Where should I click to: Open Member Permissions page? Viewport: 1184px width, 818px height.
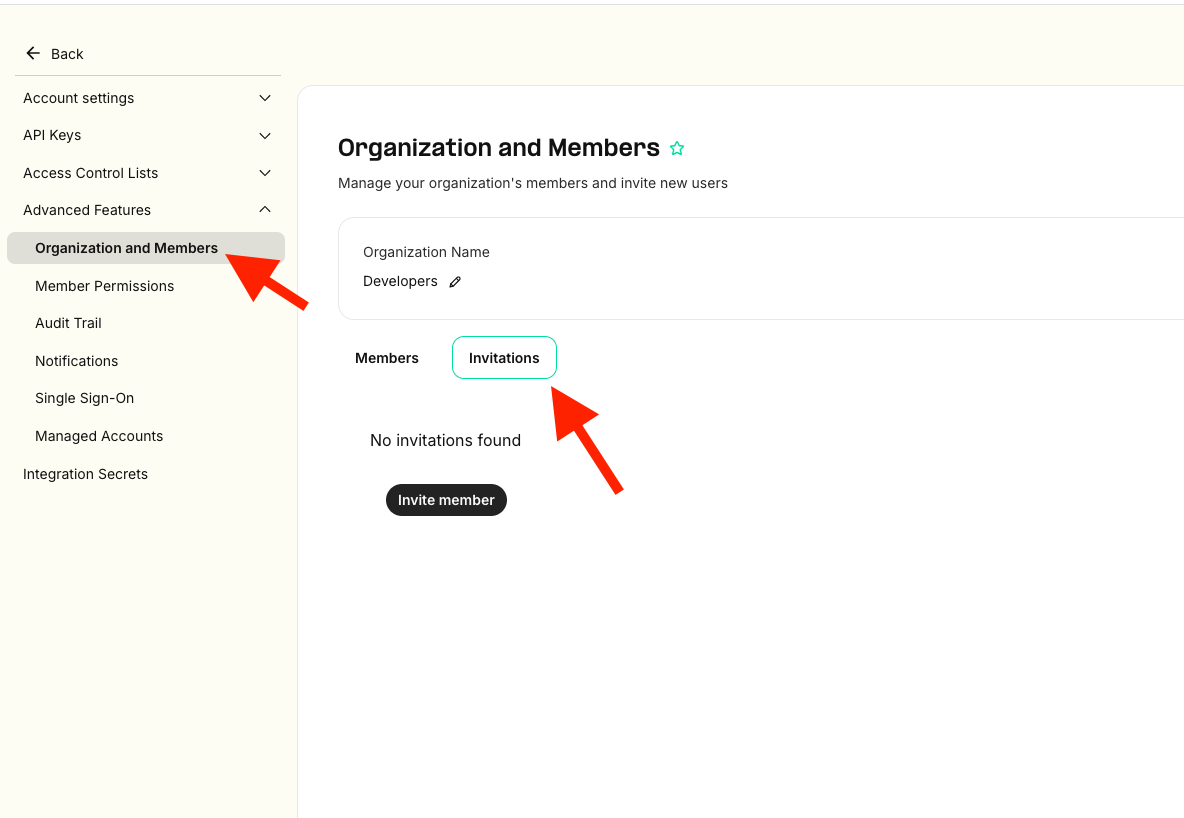tap(104, 286)
